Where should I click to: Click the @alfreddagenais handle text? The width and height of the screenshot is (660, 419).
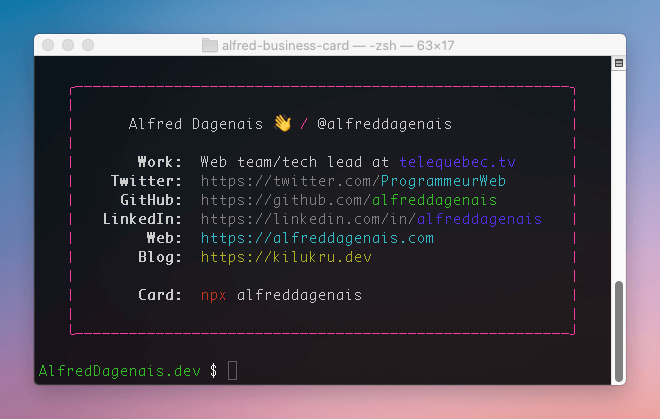[385, 124]
